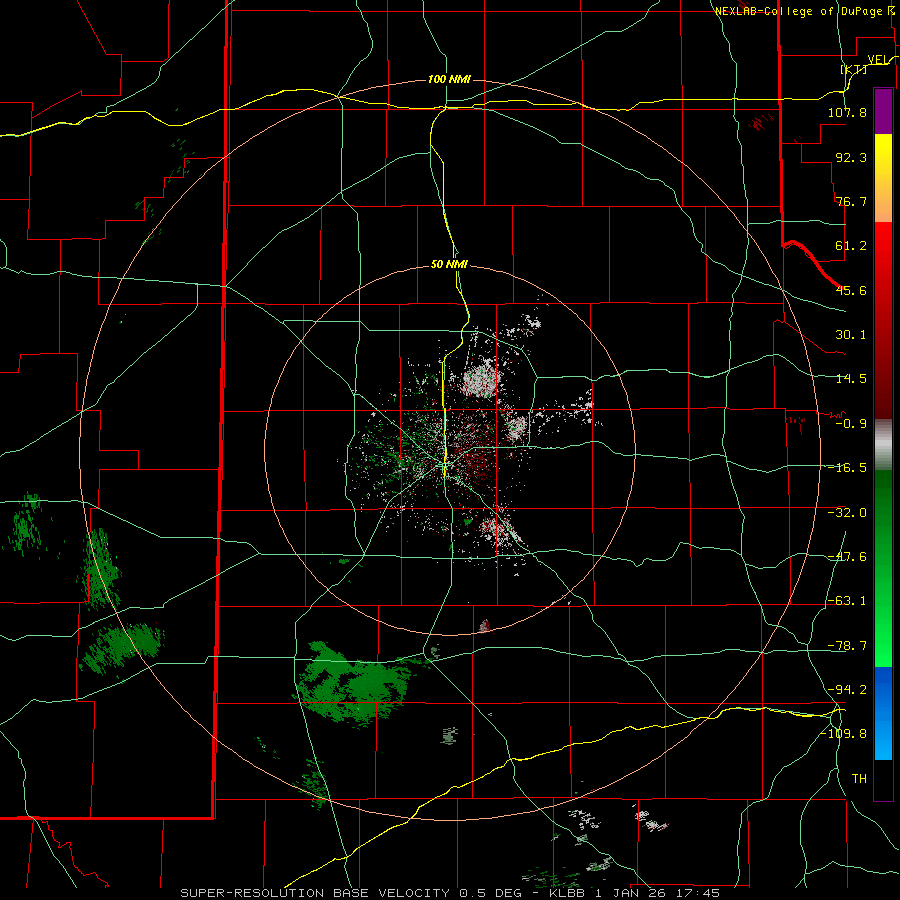Click the 92.3 legend value

851,157
